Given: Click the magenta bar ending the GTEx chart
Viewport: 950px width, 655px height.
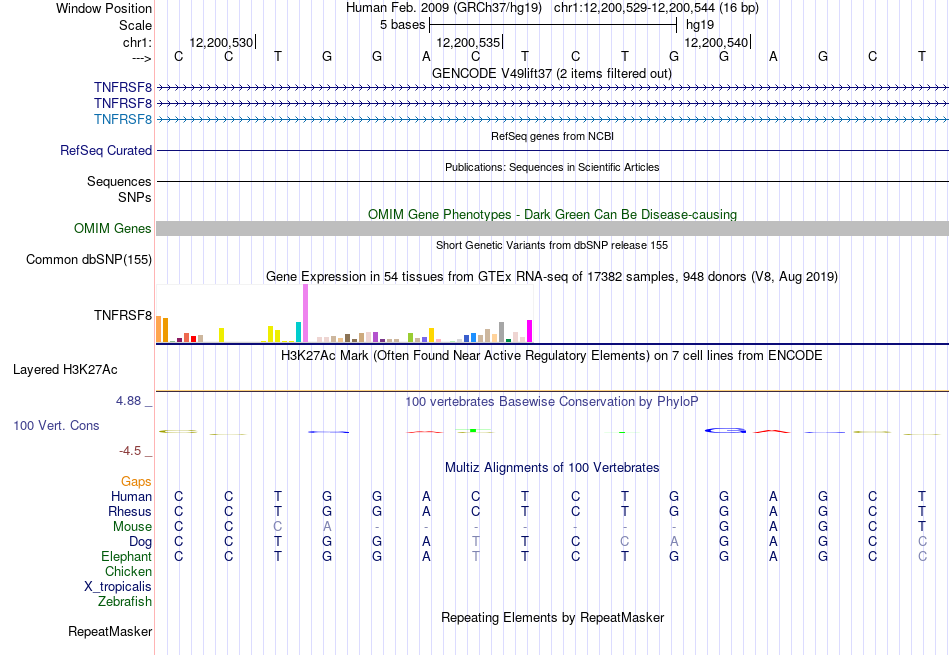Looking at the screenshot, I should click(530, 331).
